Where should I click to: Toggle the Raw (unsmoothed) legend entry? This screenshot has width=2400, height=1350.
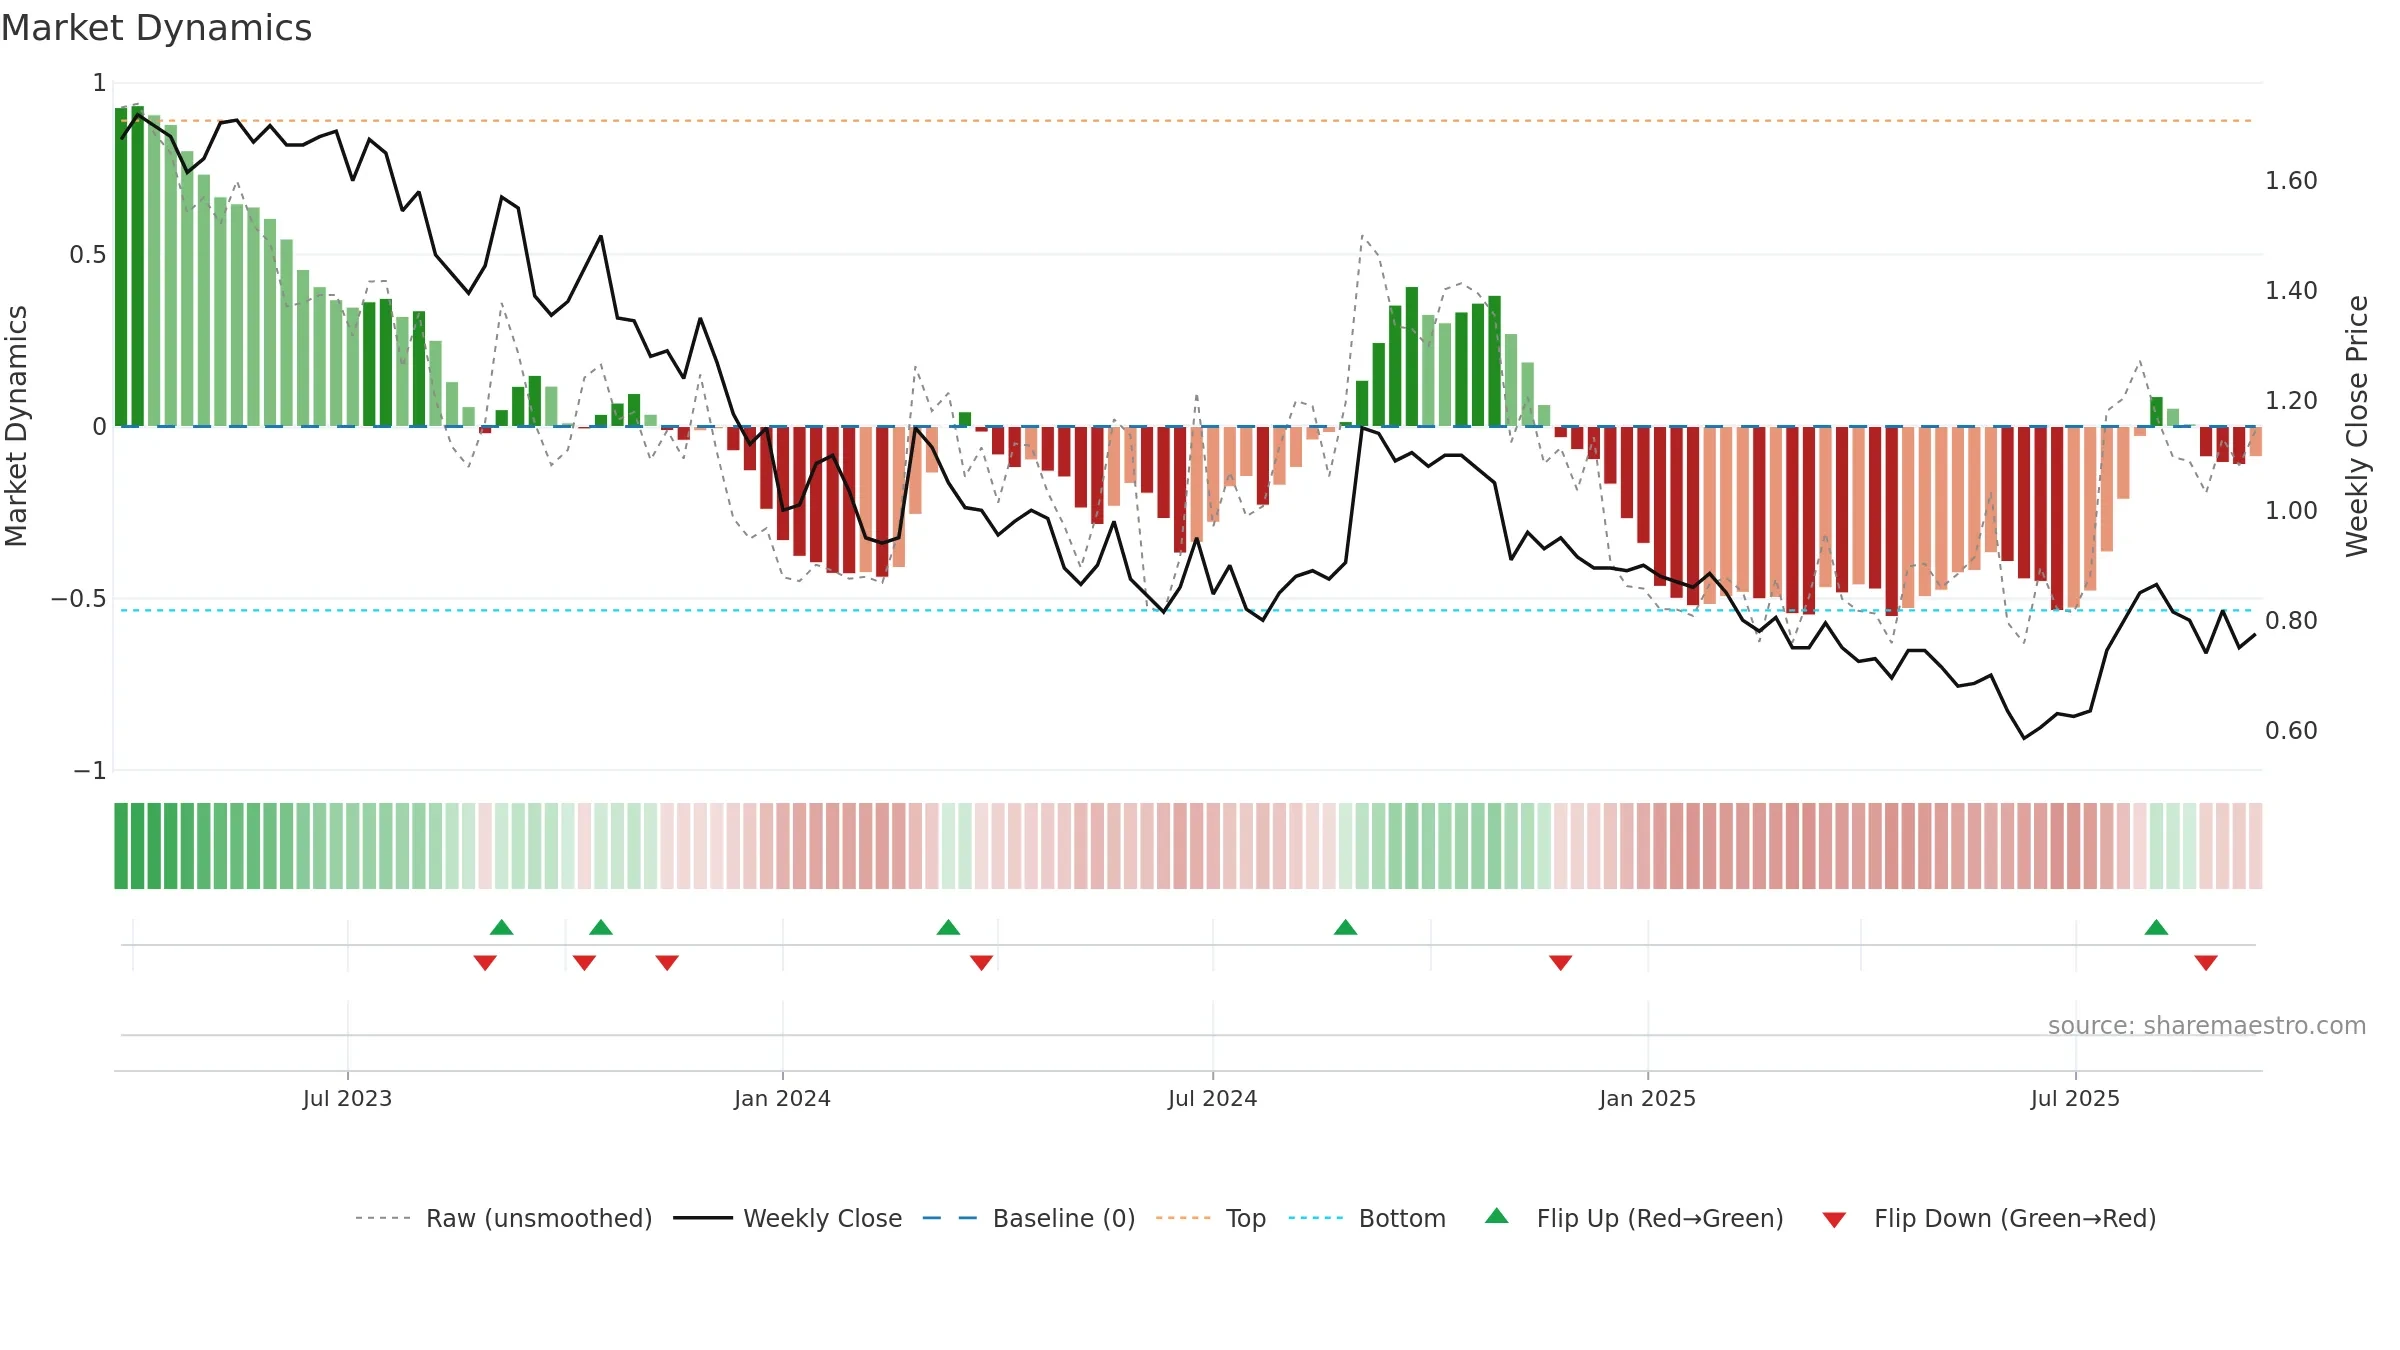pos(503,1218)
